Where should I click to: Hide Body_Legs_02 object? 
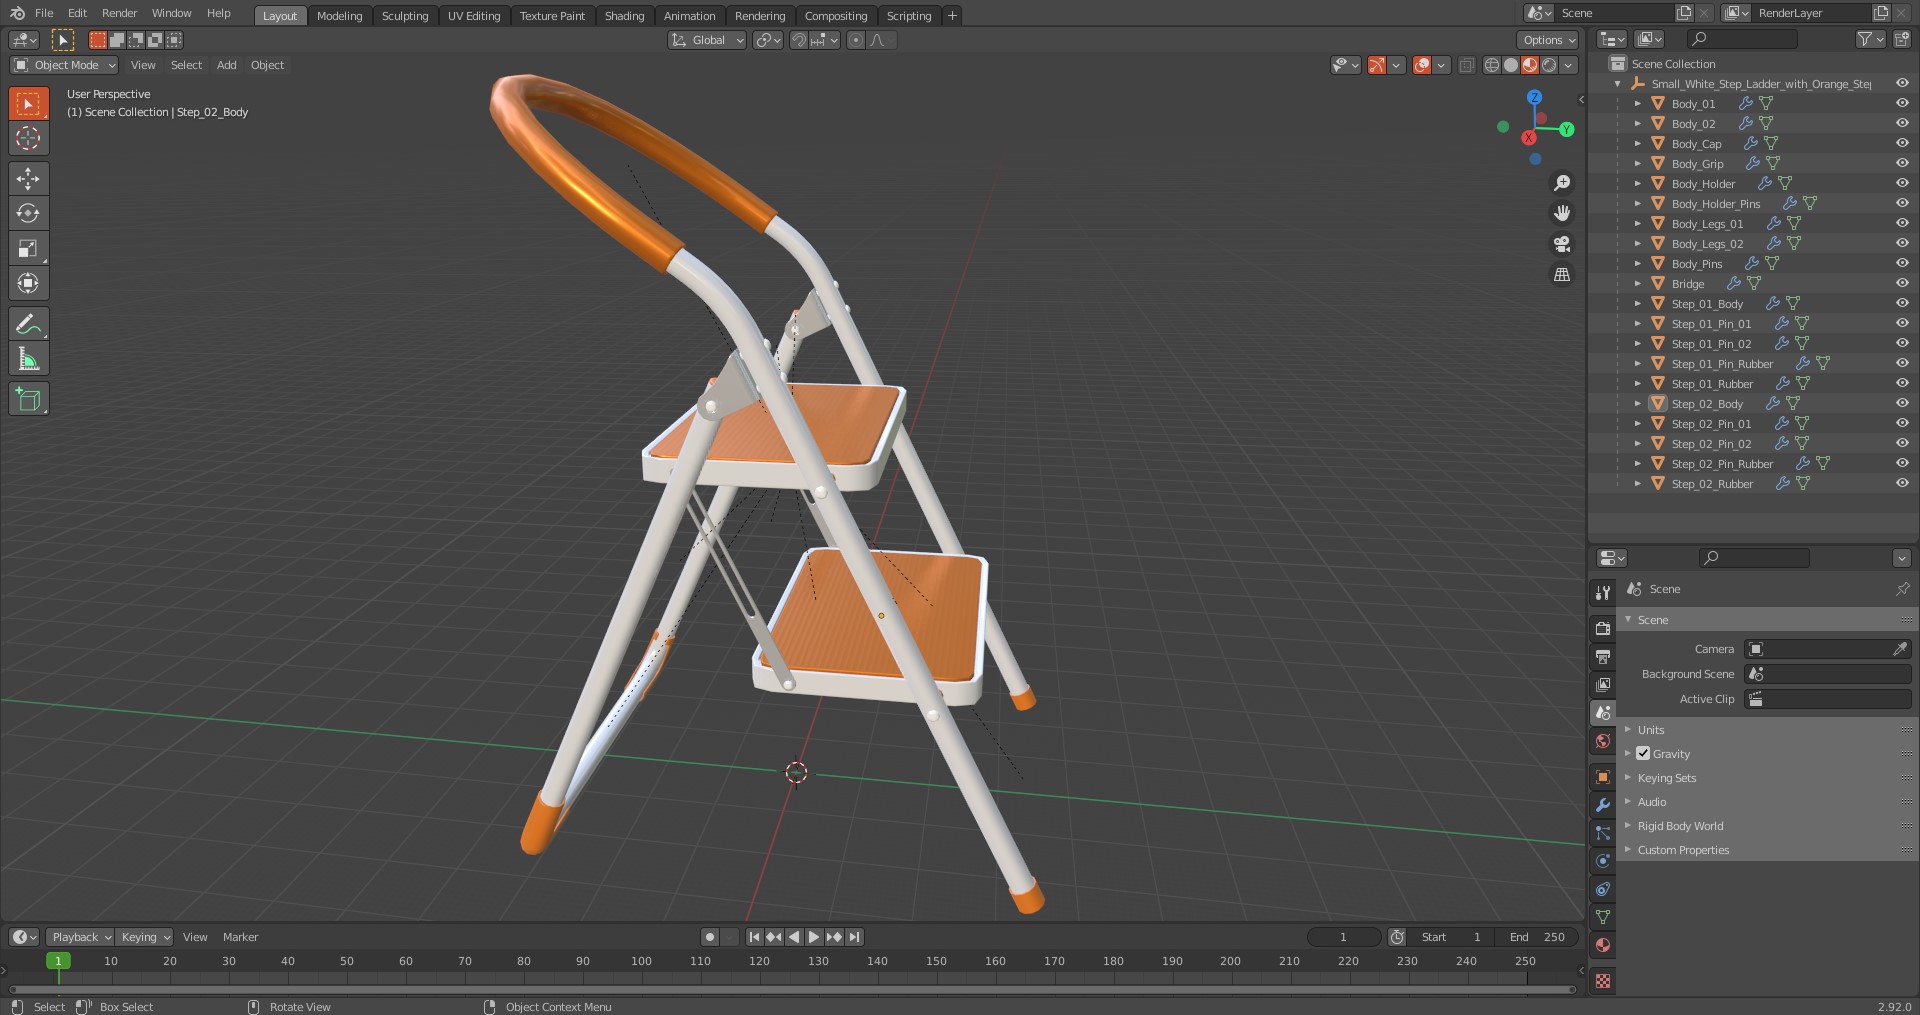click(x=1902, y=243)
